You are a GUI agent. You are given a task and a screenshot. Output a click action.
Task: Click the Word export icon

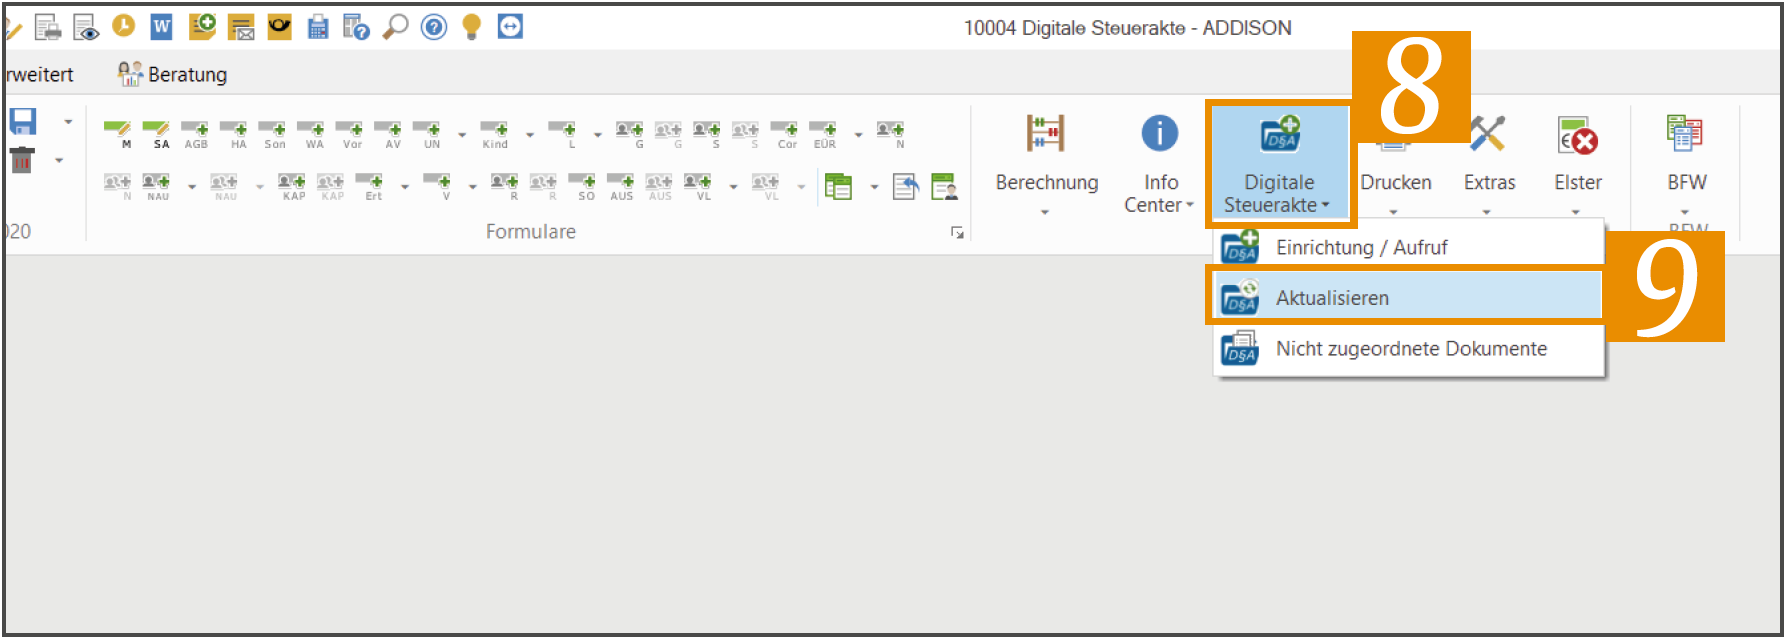[x=161, y=27]
